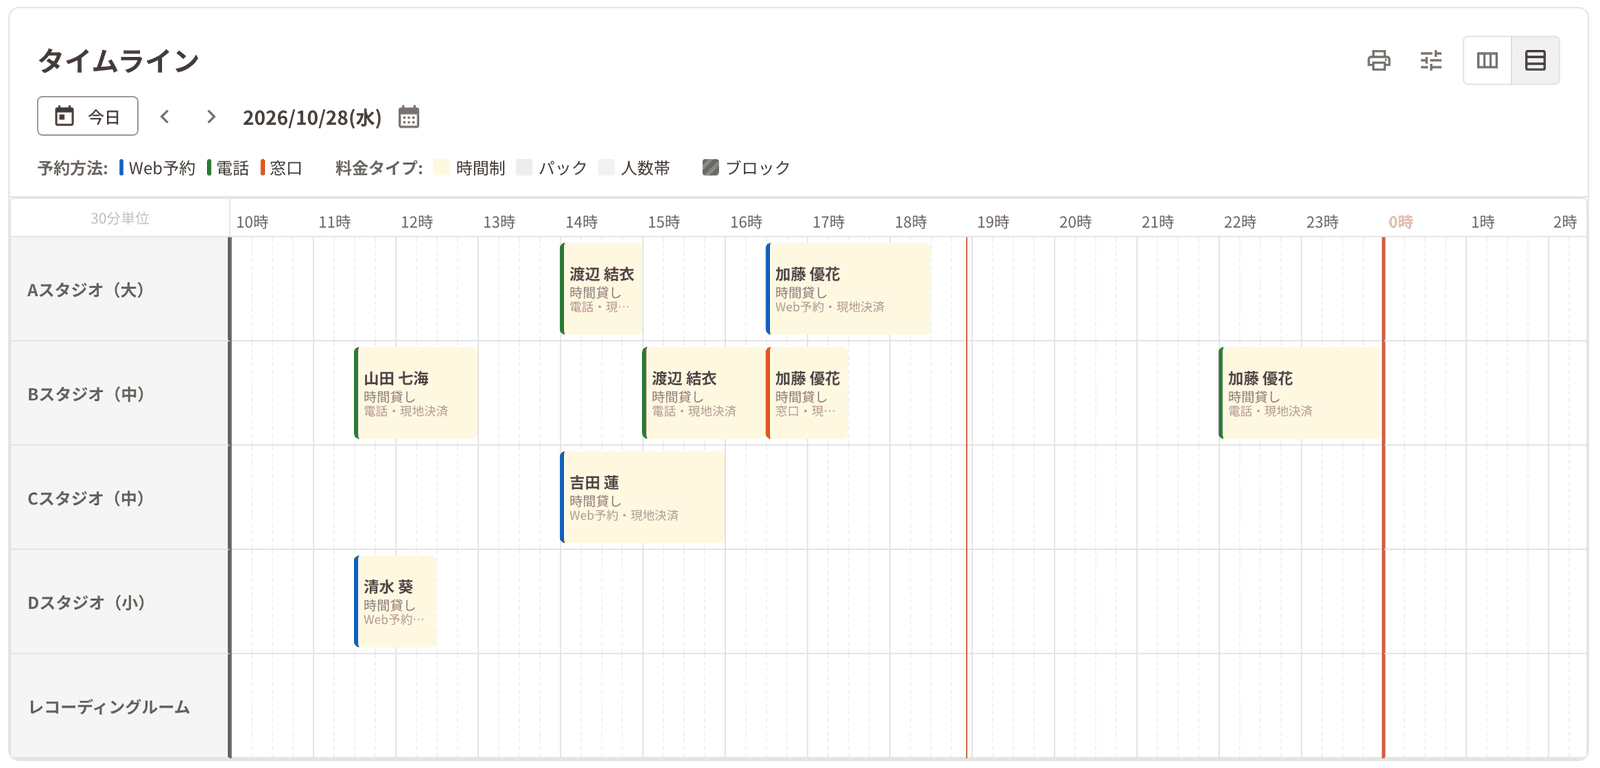Click the date text 2026/10/28(水)
This screenshot has width=1600, height=768.
(312, 118)
